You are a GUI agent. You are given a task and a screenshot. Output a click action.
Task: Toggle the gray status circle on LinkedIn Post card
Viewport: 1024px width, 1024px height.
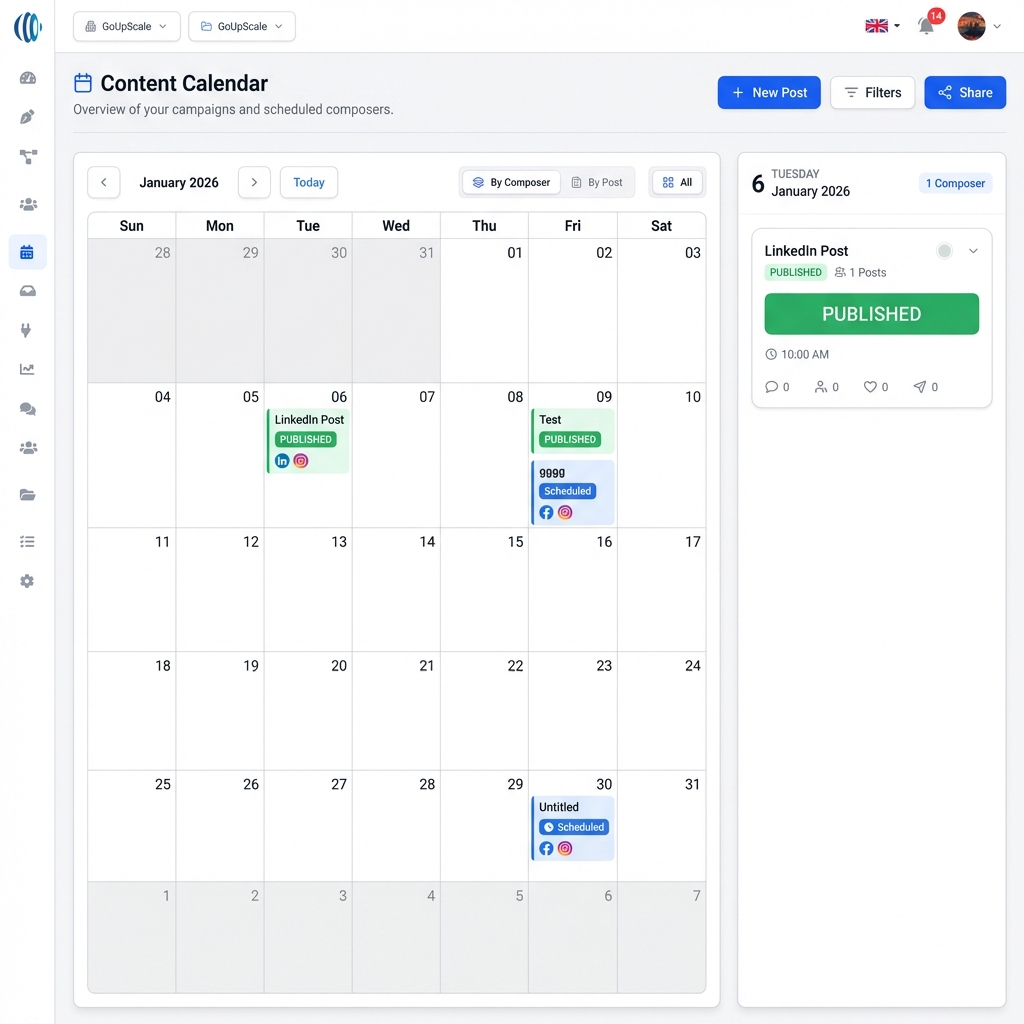(944, 251)
